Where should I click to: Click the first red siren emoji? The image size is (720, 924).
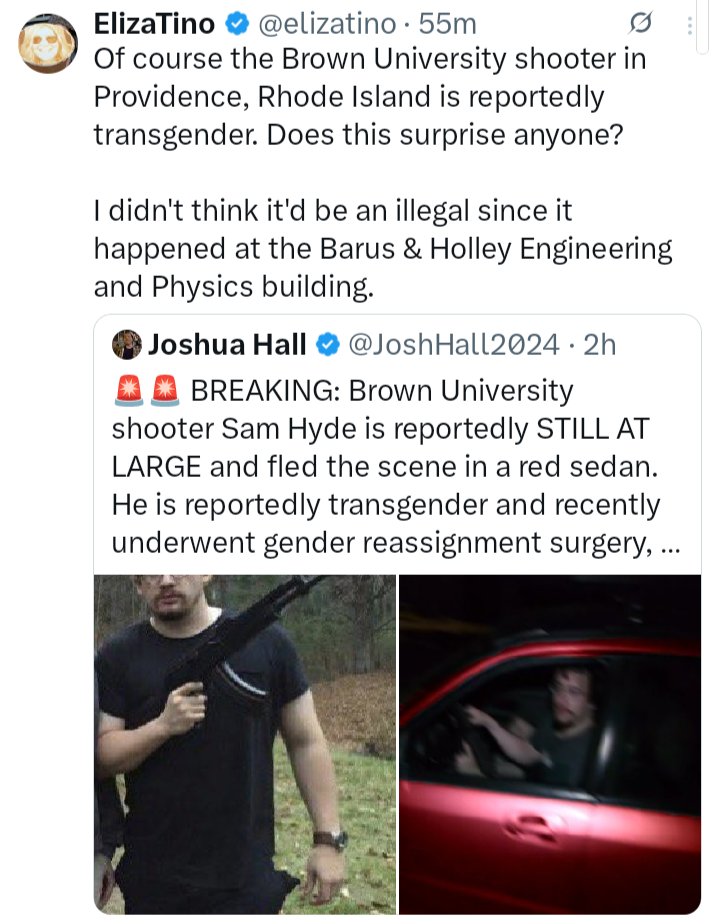[x=129, y=391]
